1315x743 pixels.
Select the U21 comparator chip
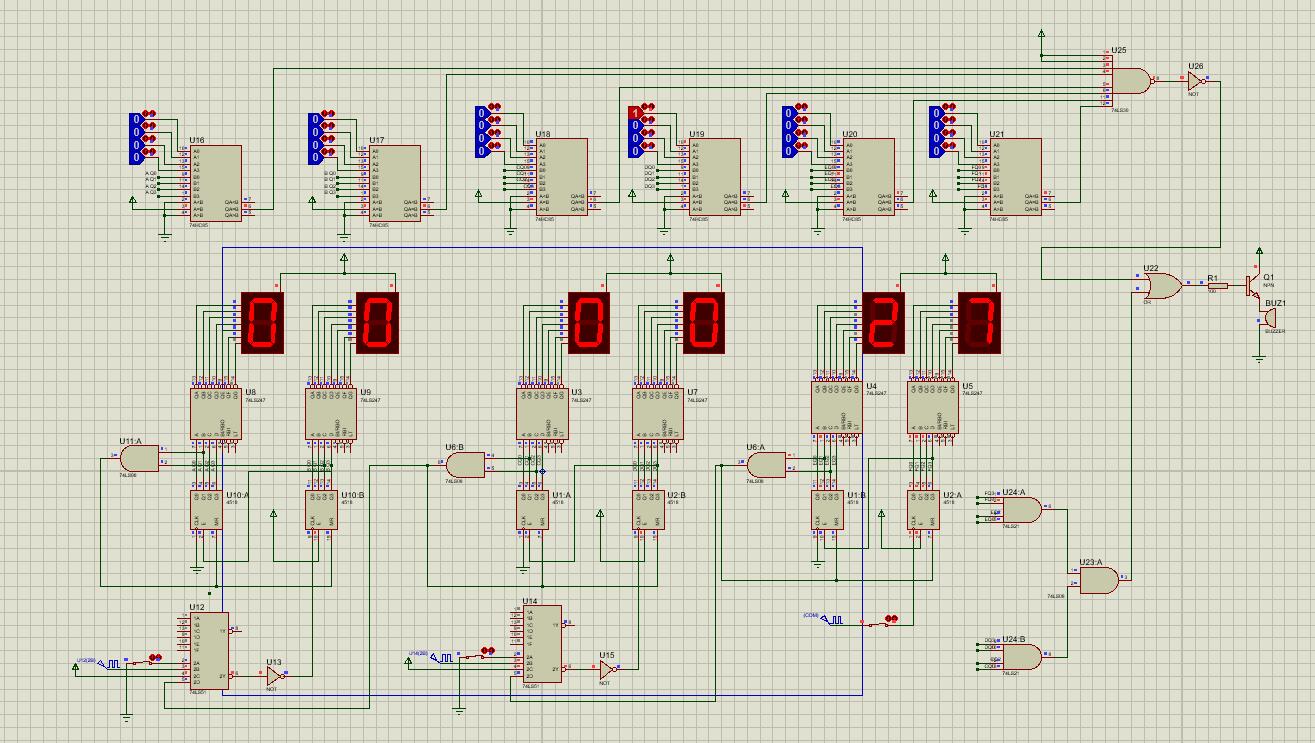pos(1015,176)
